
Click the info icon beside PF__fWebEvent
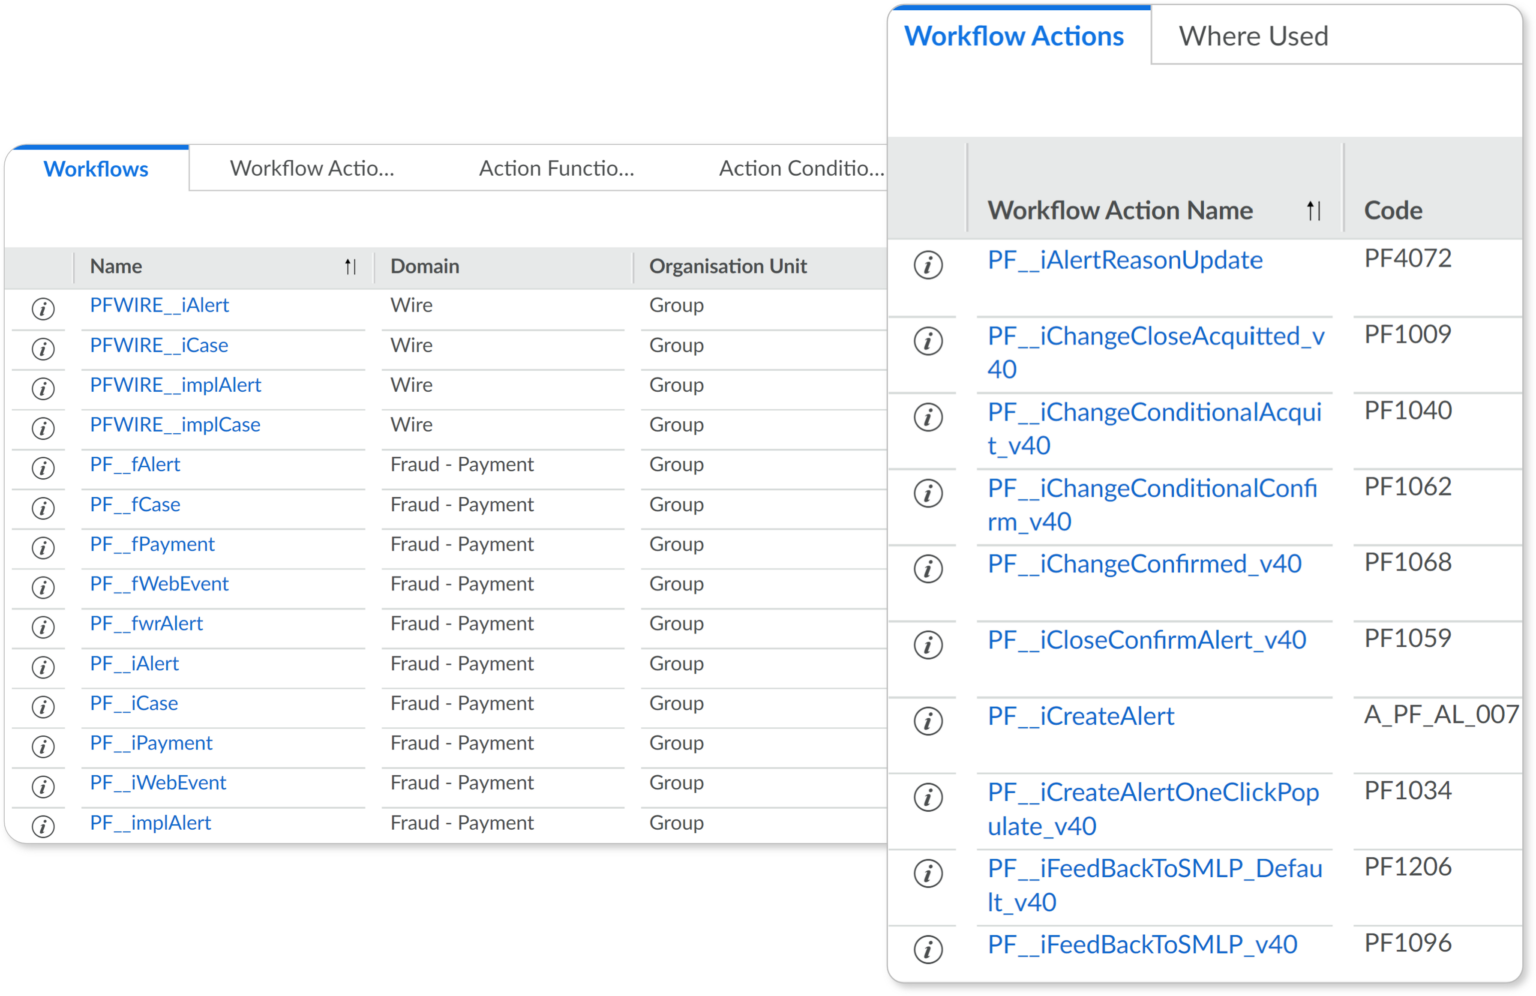point(41,588)
